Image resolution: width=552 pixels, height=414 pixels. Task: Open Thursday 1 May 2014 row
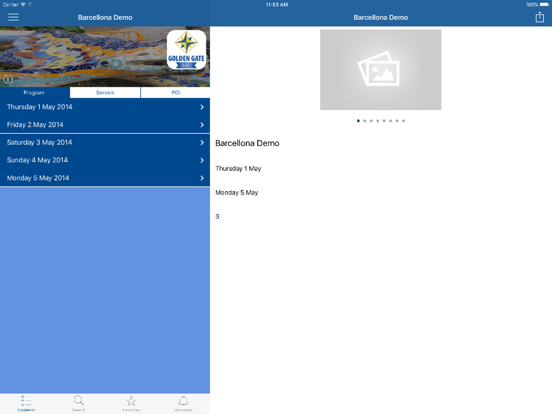pyautogui.click(x=105, y=107)
